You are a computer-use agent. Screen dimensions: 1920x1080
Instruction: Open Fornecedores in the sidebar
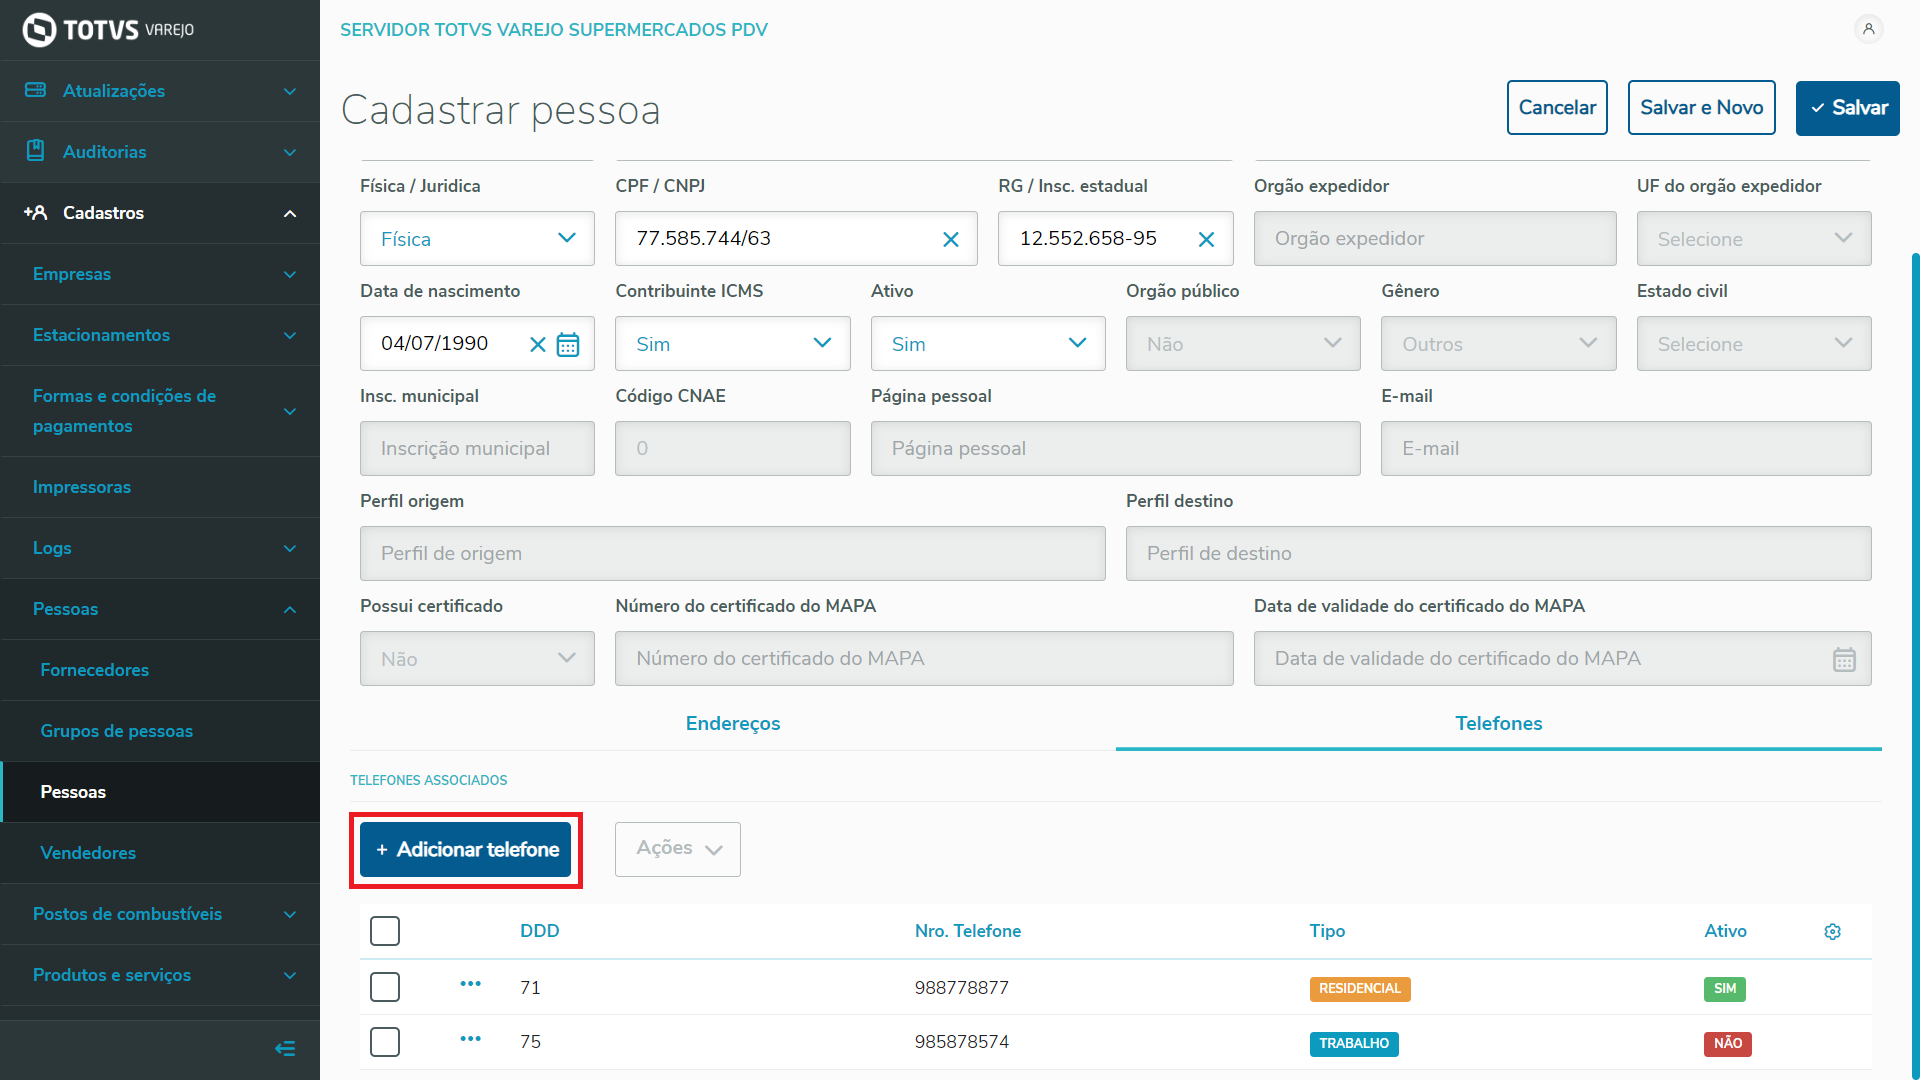(95, 670)
